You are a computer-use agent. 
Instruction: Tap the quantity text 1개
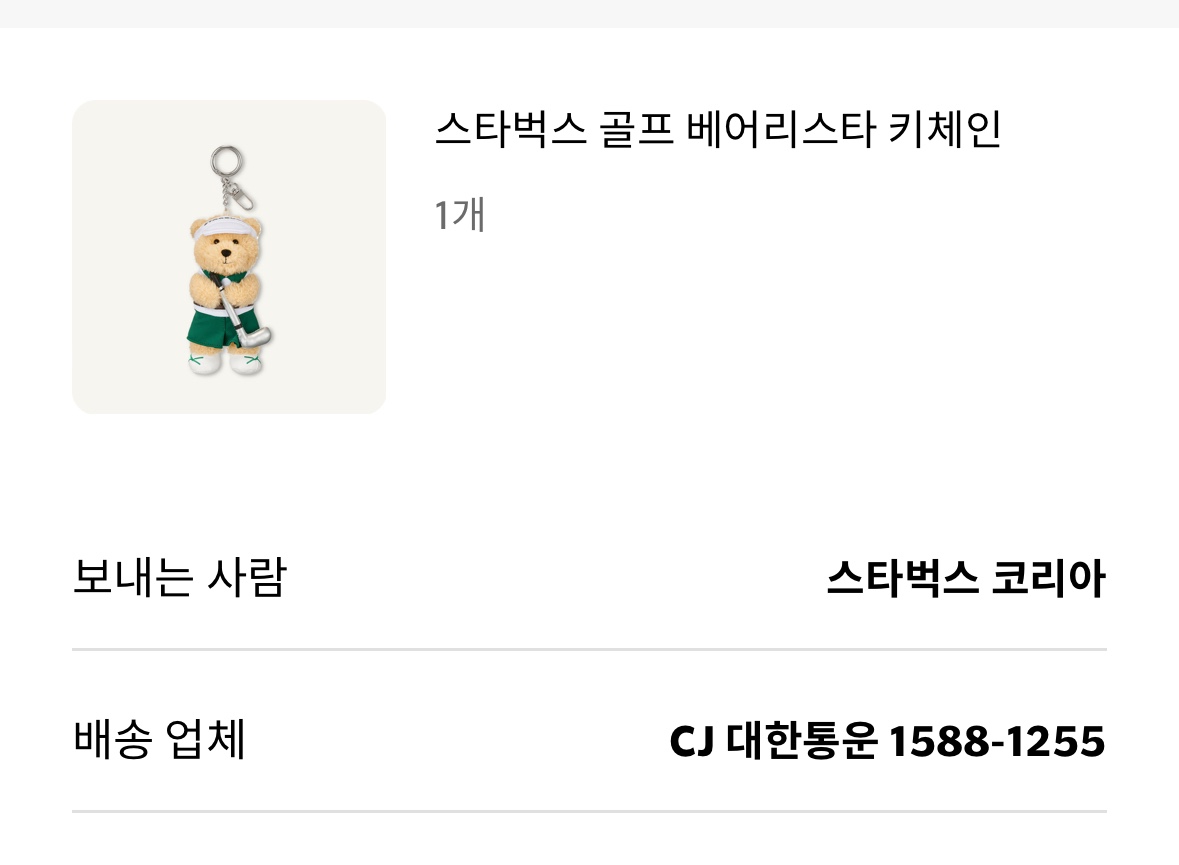(x=459, y=214)
